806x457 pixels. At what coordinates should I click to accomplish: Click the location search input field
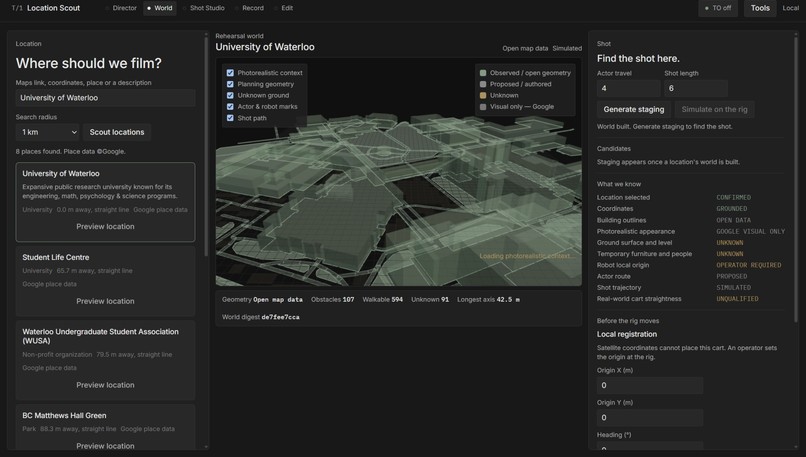coord(105,98)
